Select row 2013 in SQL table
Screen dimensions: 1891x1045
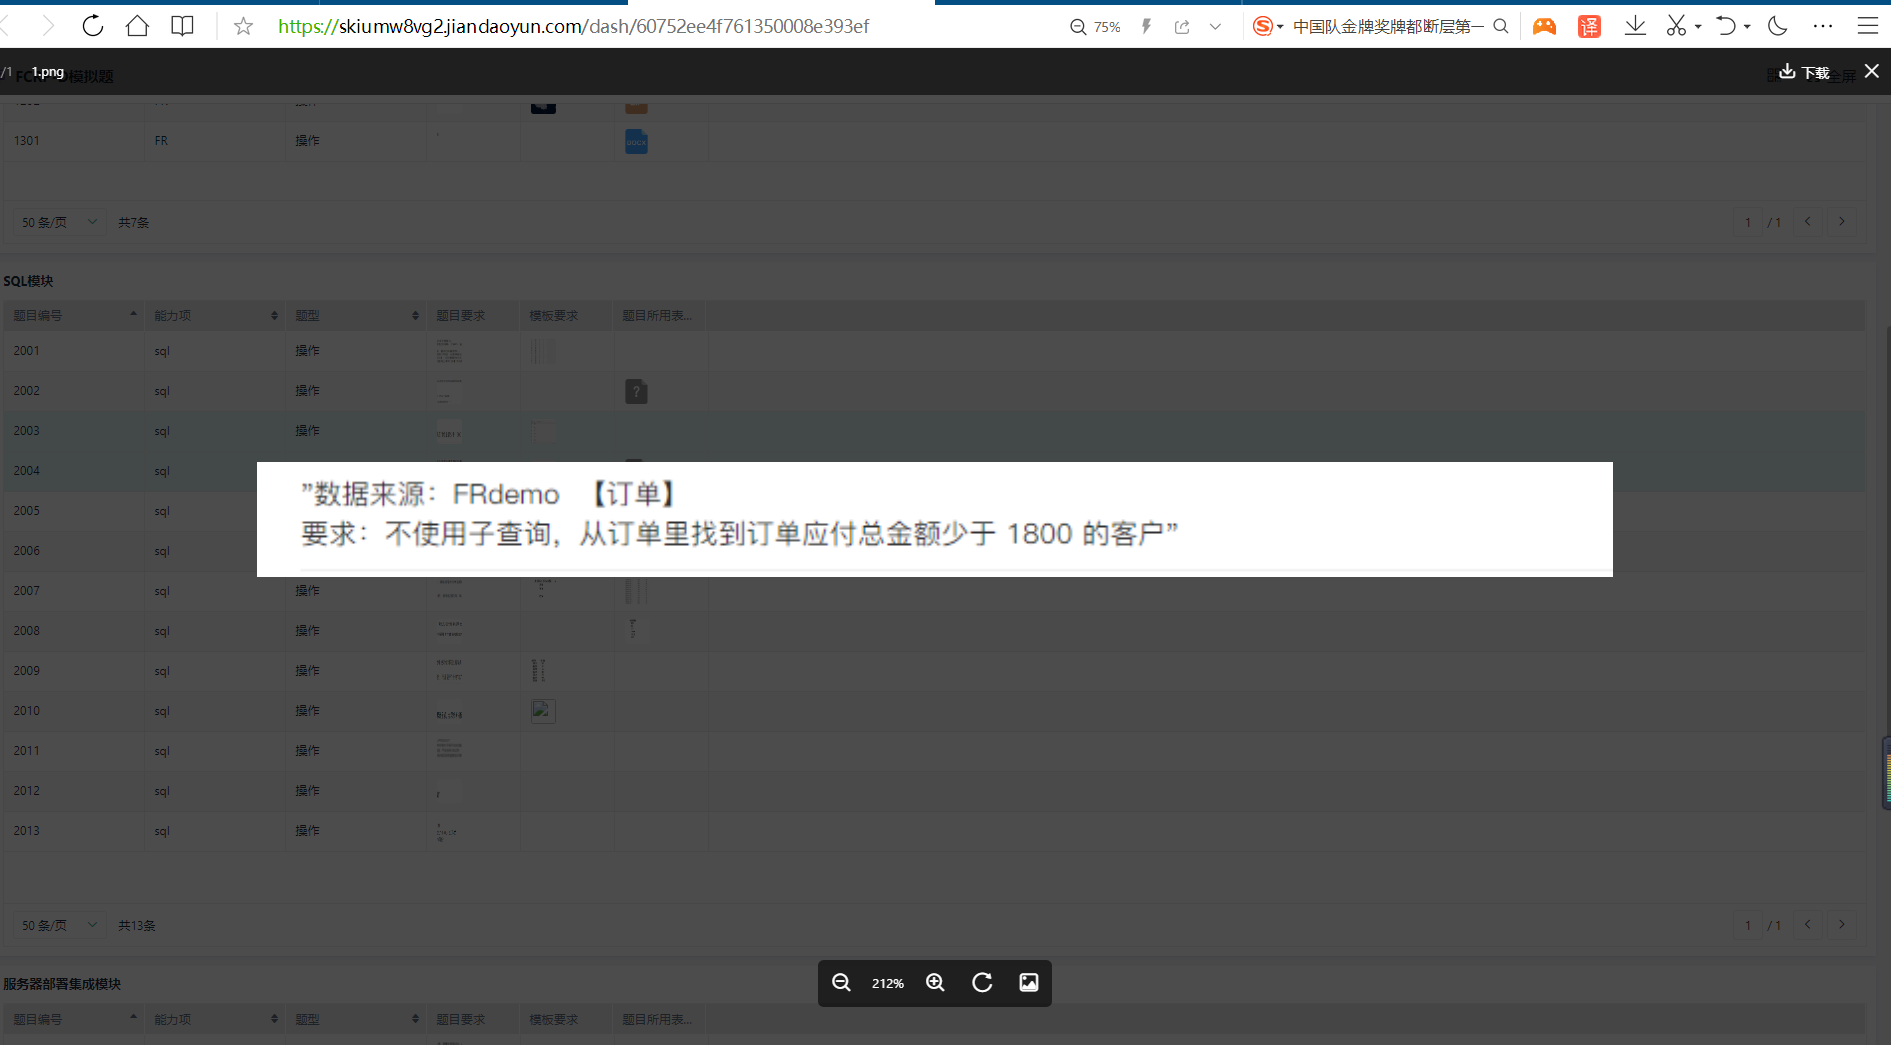coord(933,831)
